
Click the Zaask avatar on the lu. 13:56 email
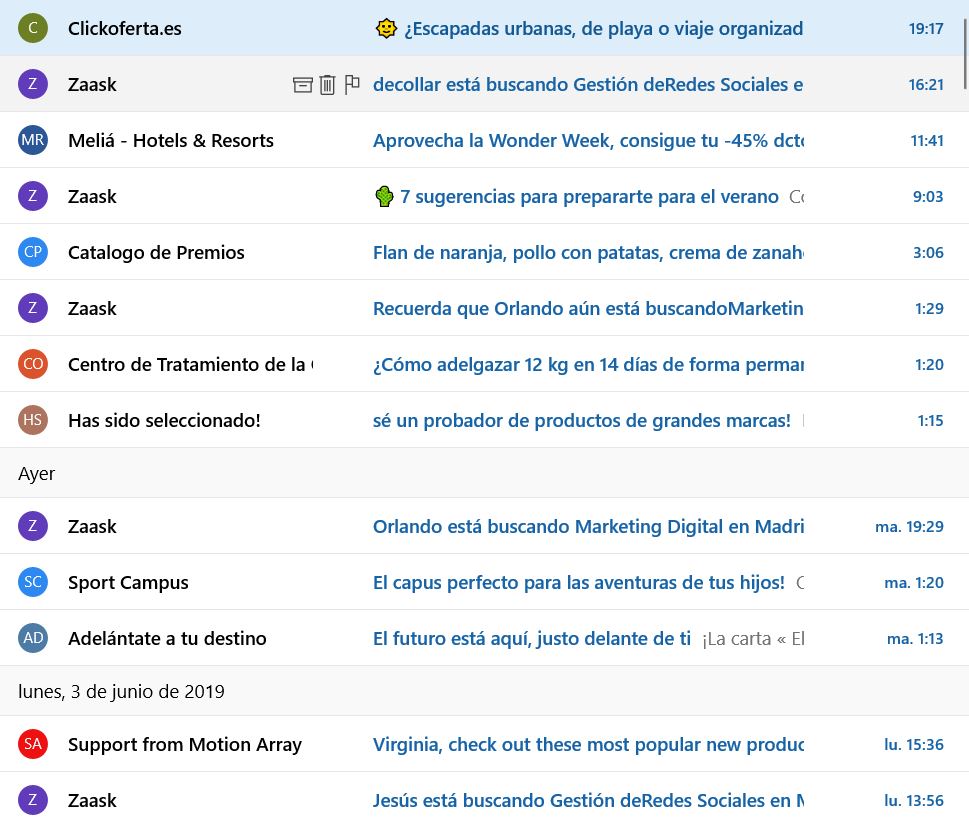tap(33, 800)
